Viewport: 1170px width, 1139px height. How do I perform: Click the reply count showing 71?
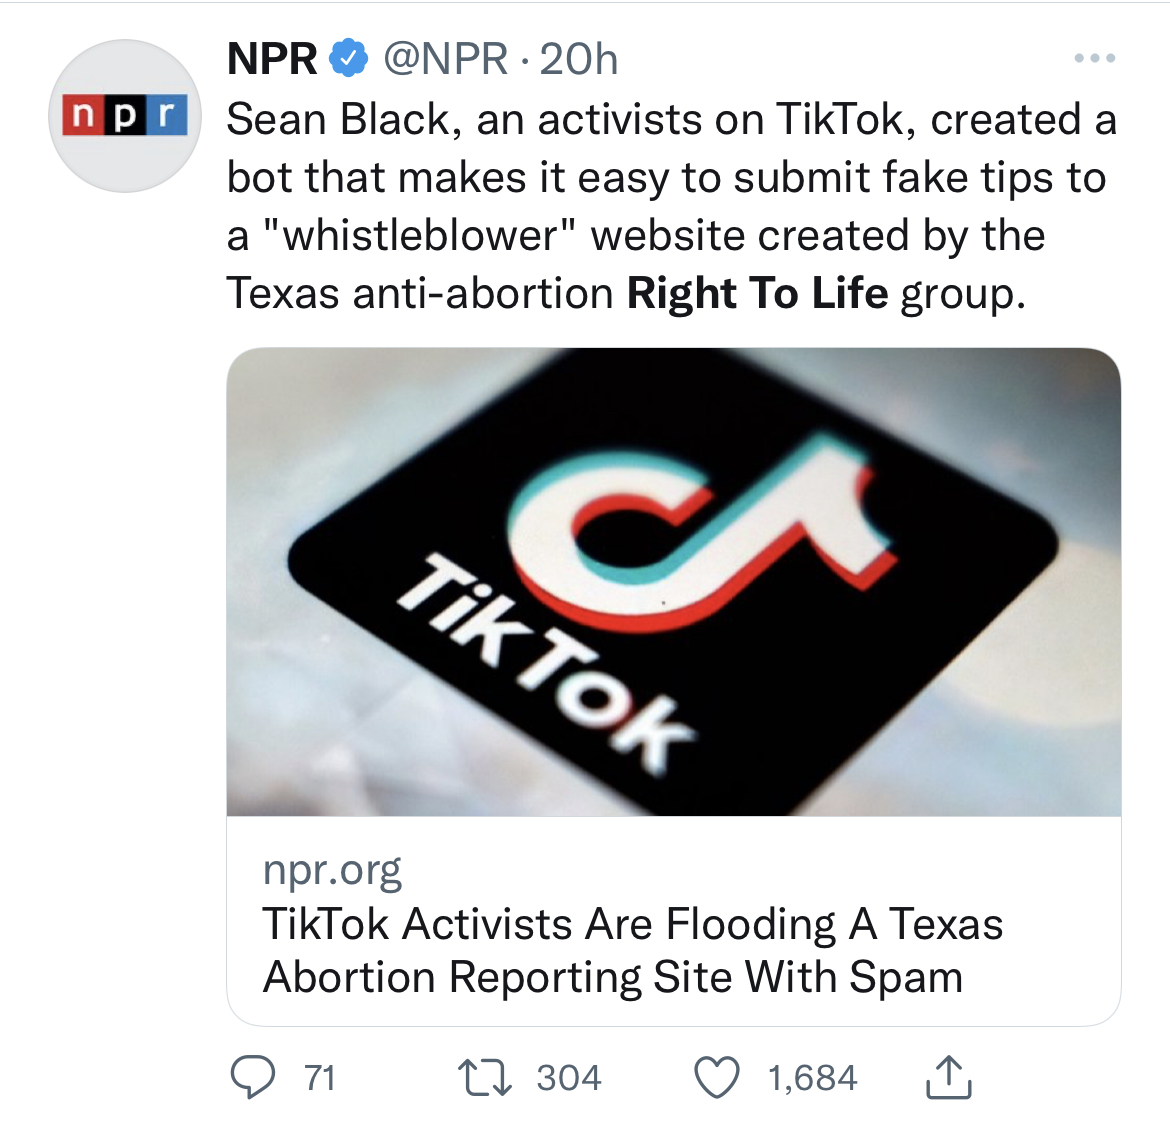pos(318,1077)
